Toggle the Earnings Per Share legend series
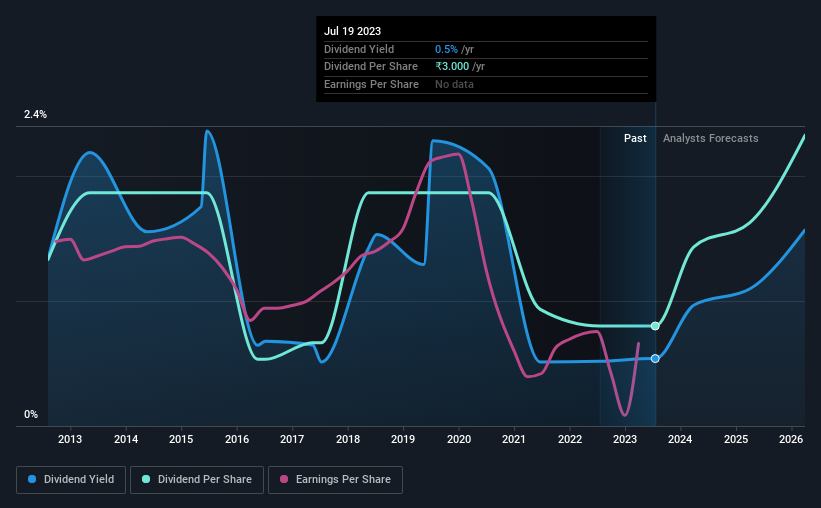821x508 pixels. 335,480
